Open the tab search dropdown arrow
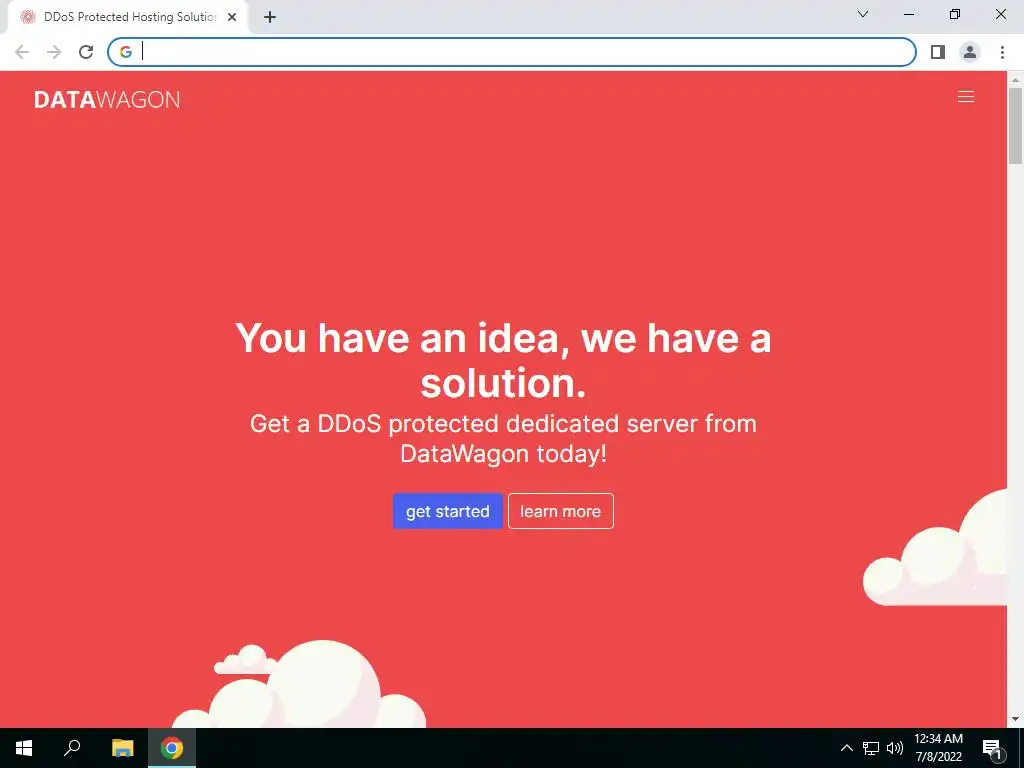1024x768 pixels. [863, 14]
